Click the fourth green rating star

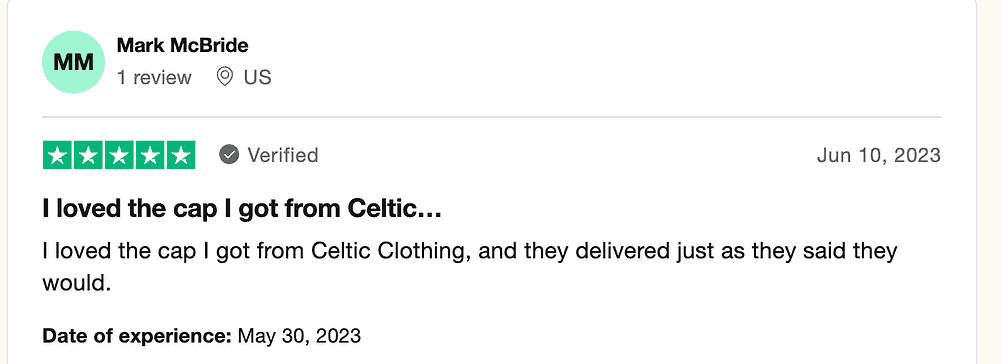(x=149, y=155)
